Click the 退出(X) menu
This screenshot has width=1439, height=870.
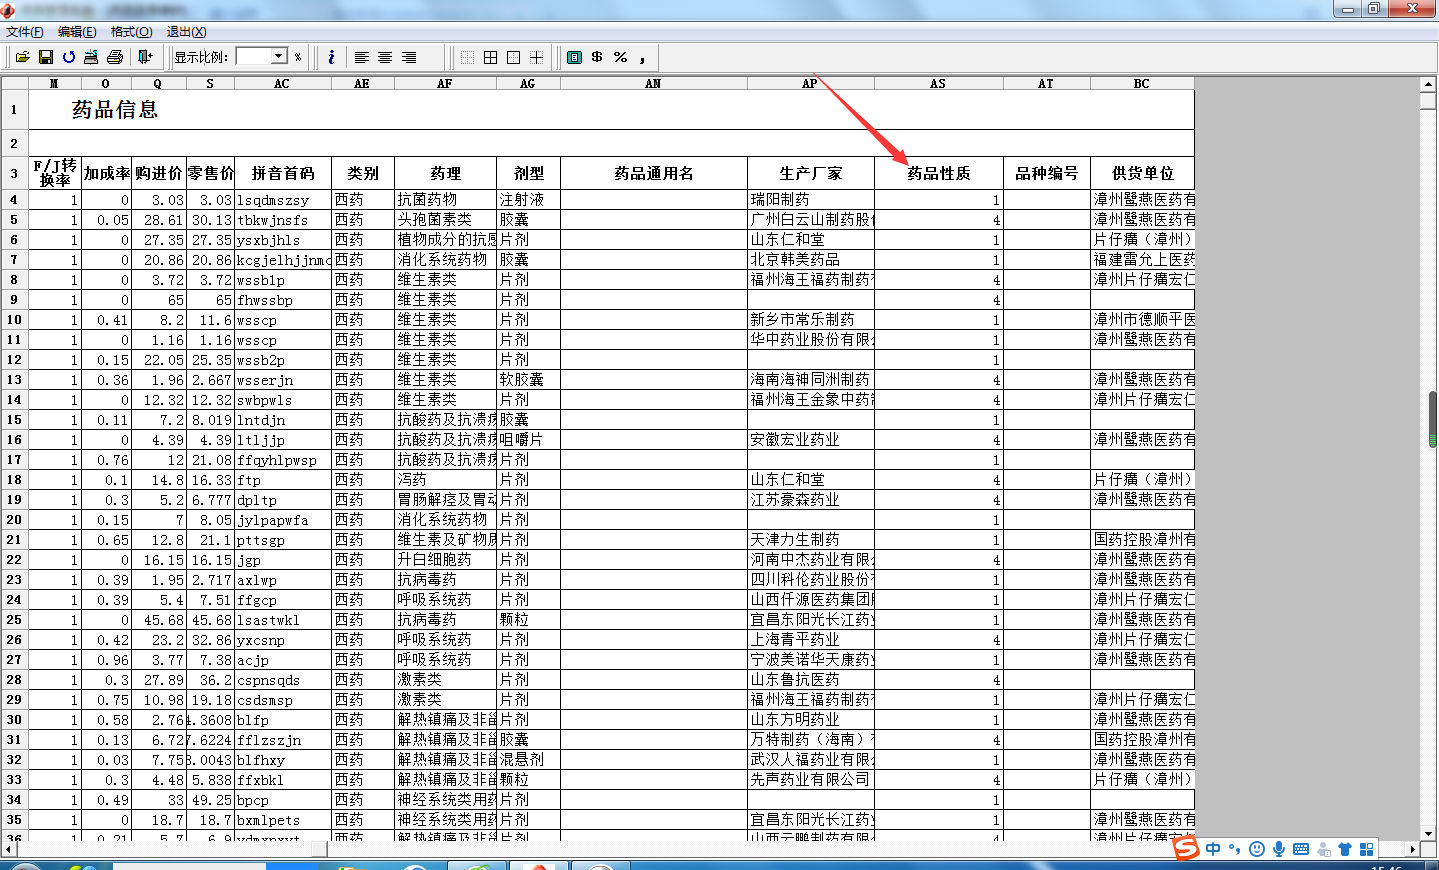(x=186, y=32)
